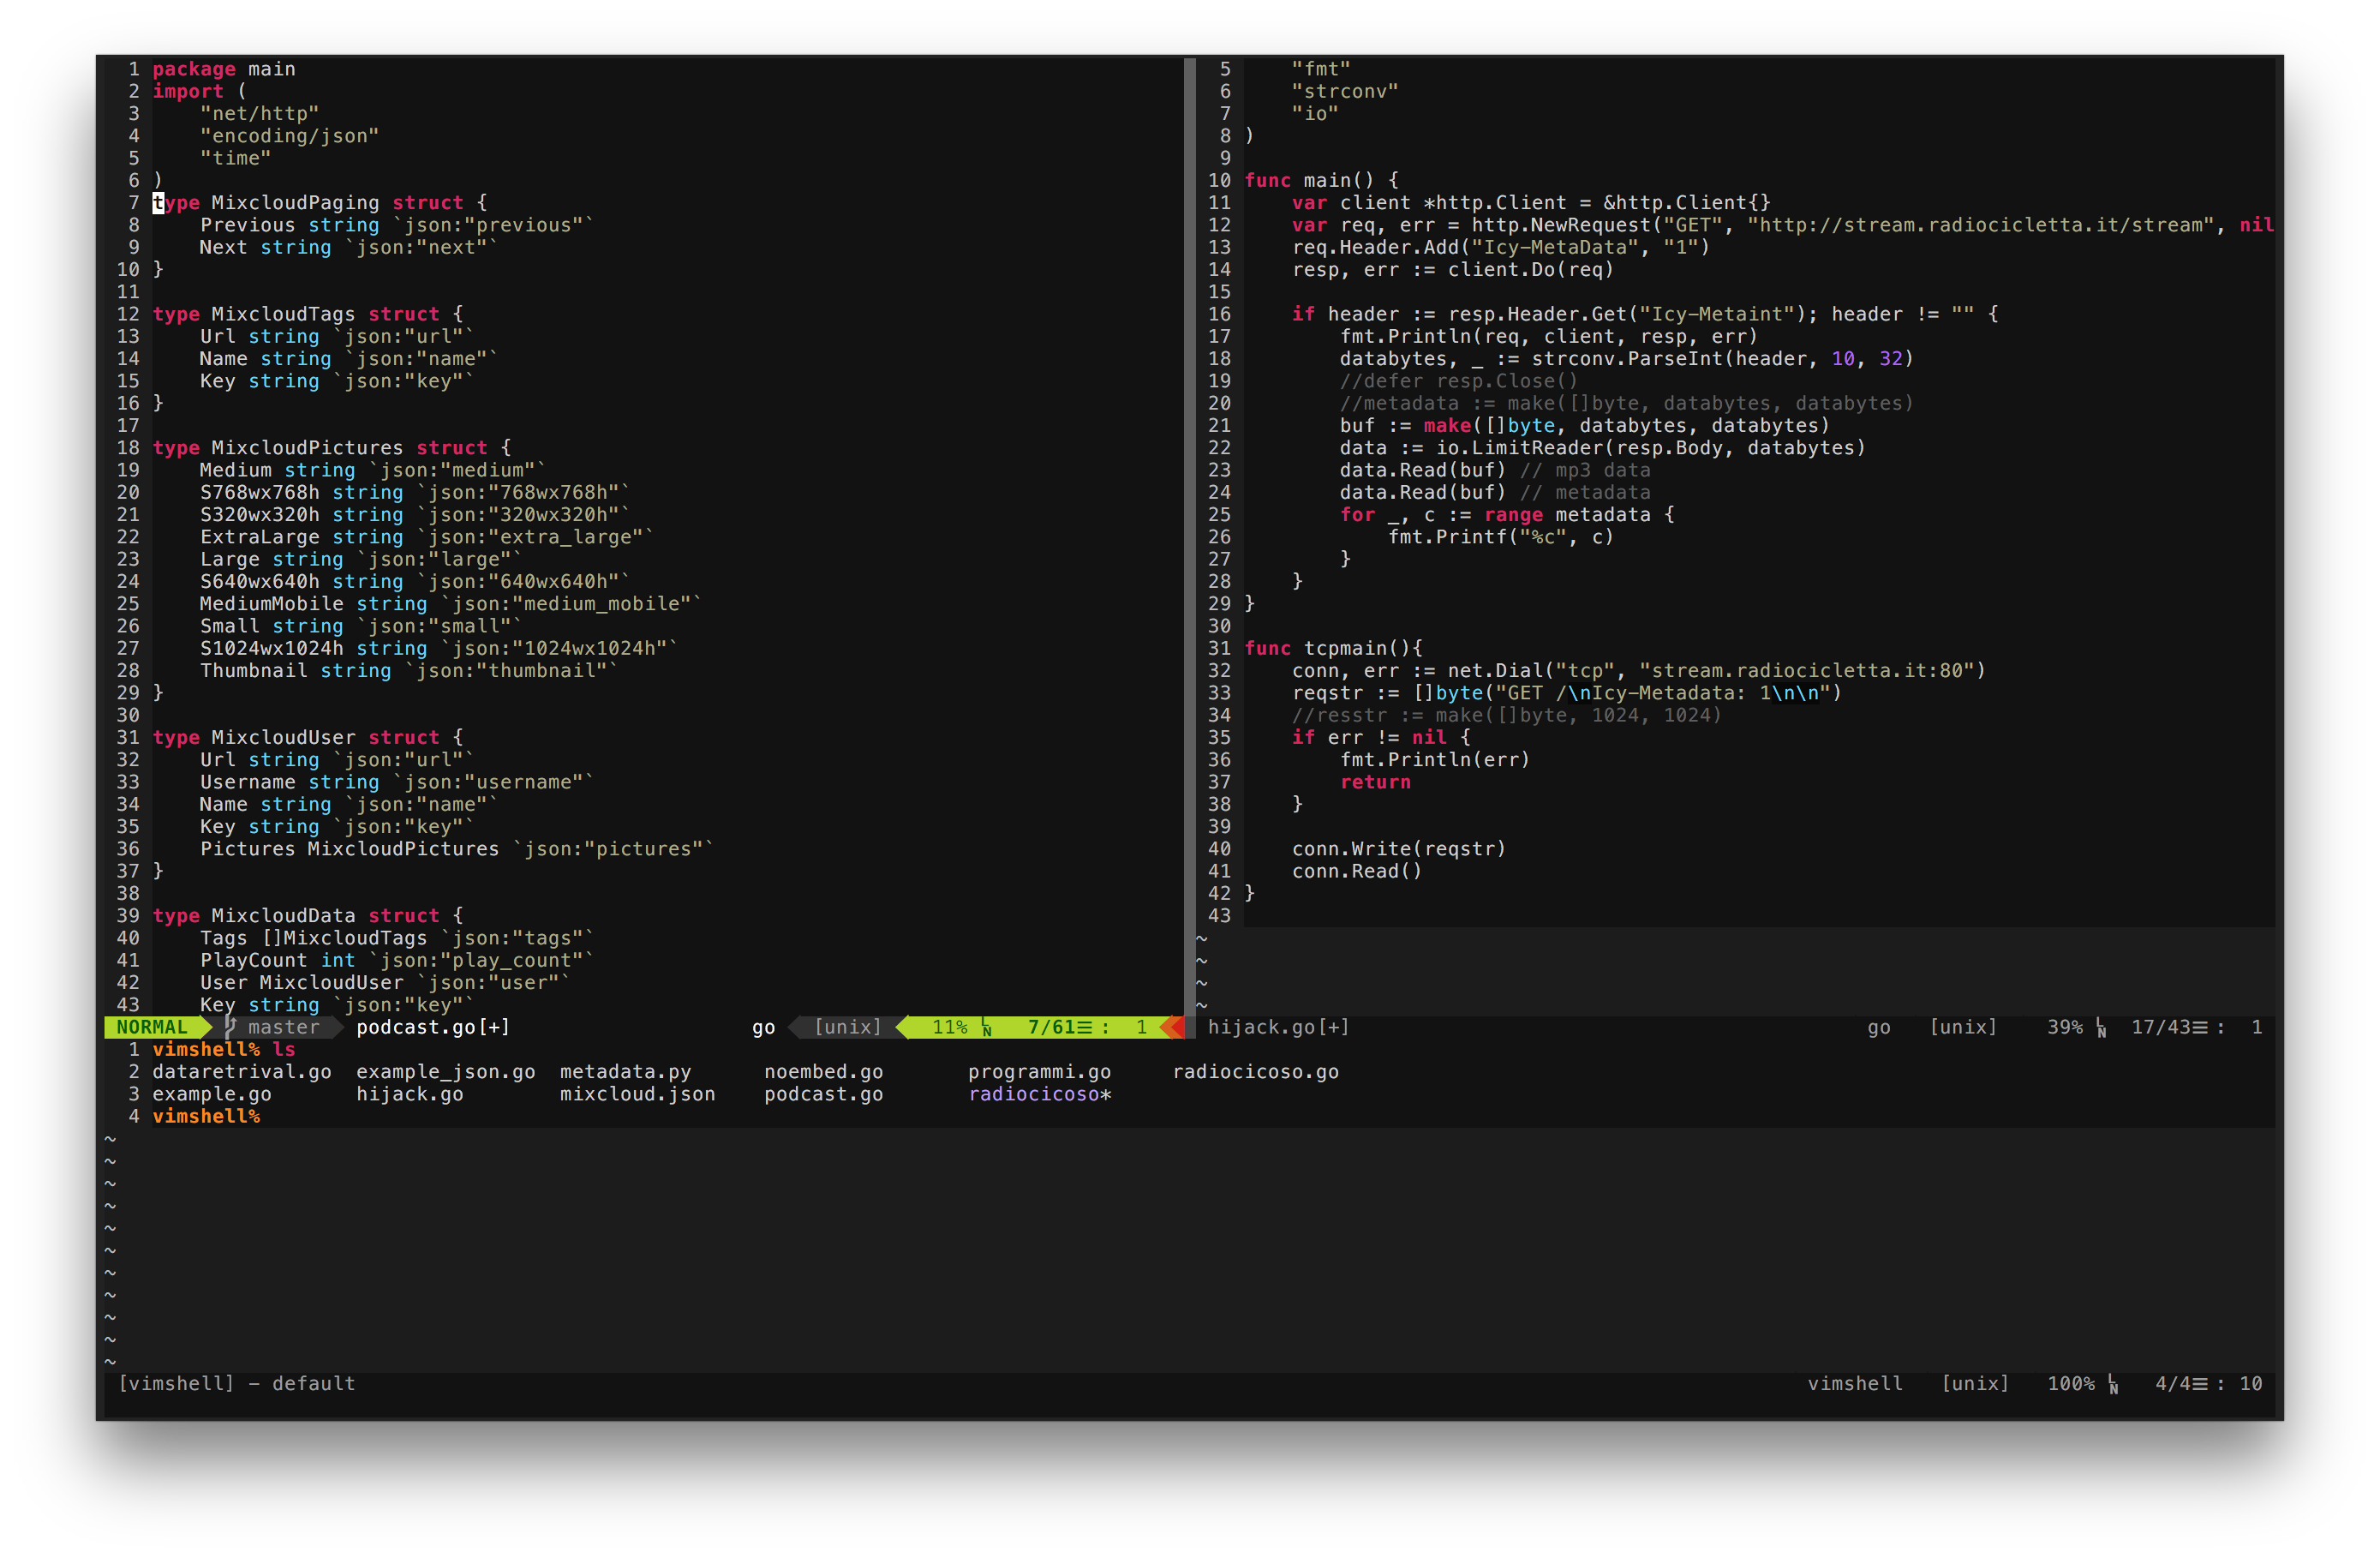Click the vimshell filetype label in bottom statusline
This screenshot has width=2380, height=1558.
click(x=1854, y=1383)
